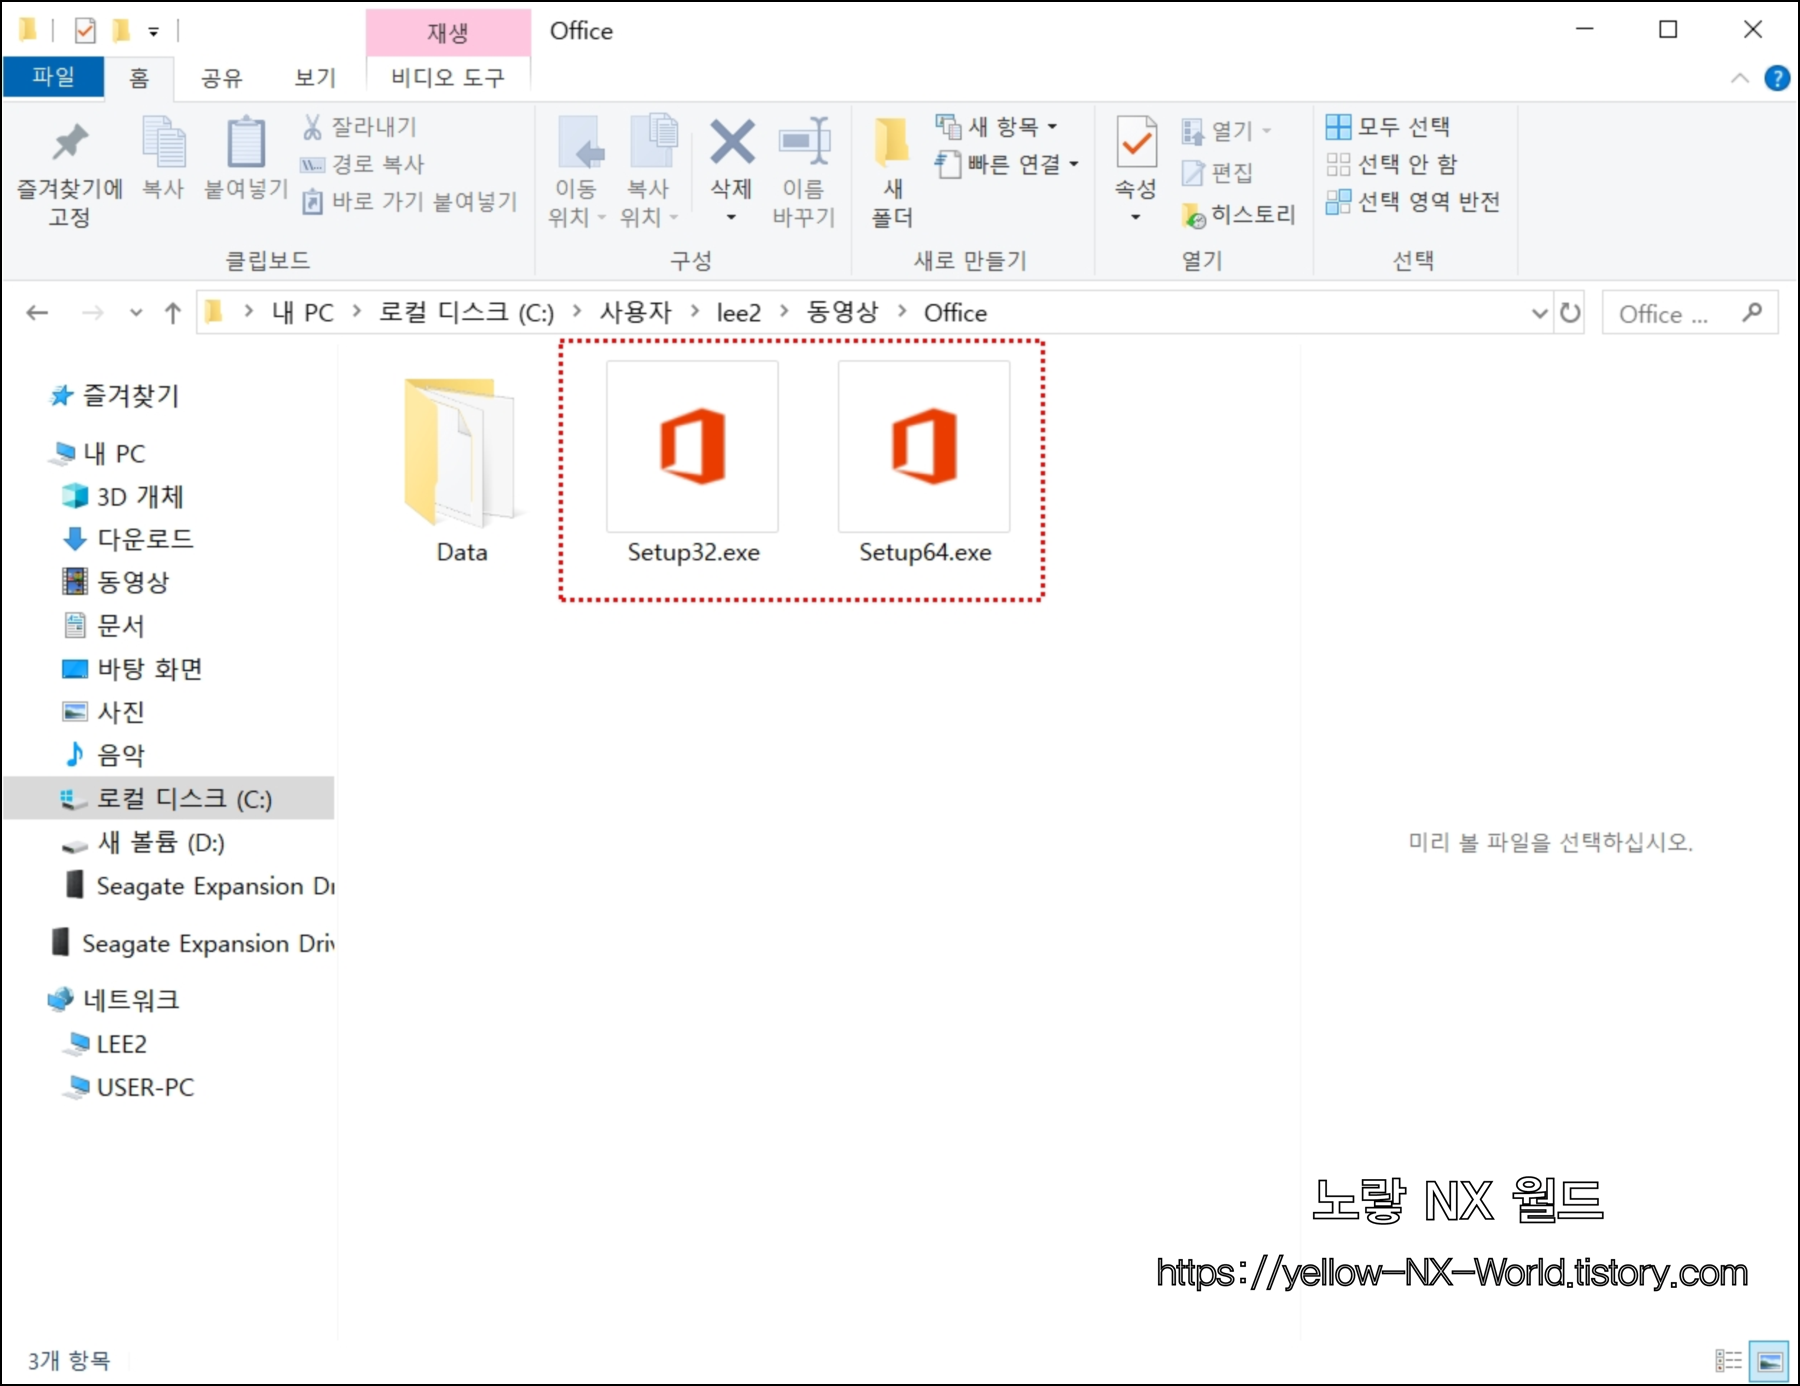Image resolution: width=1800 pixels, height=1386 pixels.
Task: Click Select all (모두 선택)
Action: pos(1388,127)
